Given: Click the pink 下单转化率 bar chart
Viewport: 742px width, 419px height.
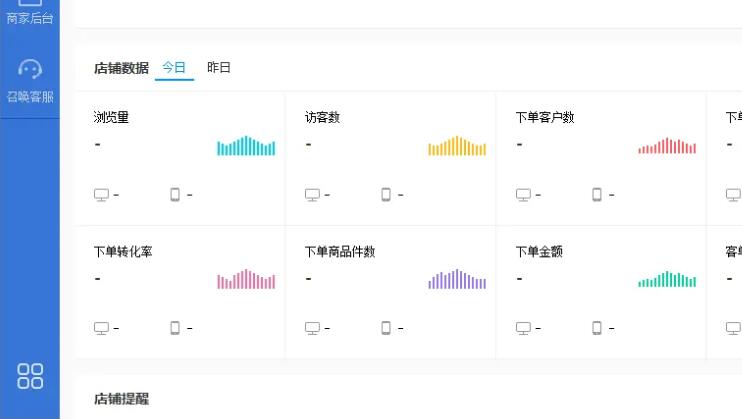Looking at the screenshot, I should tap(246, 279).
